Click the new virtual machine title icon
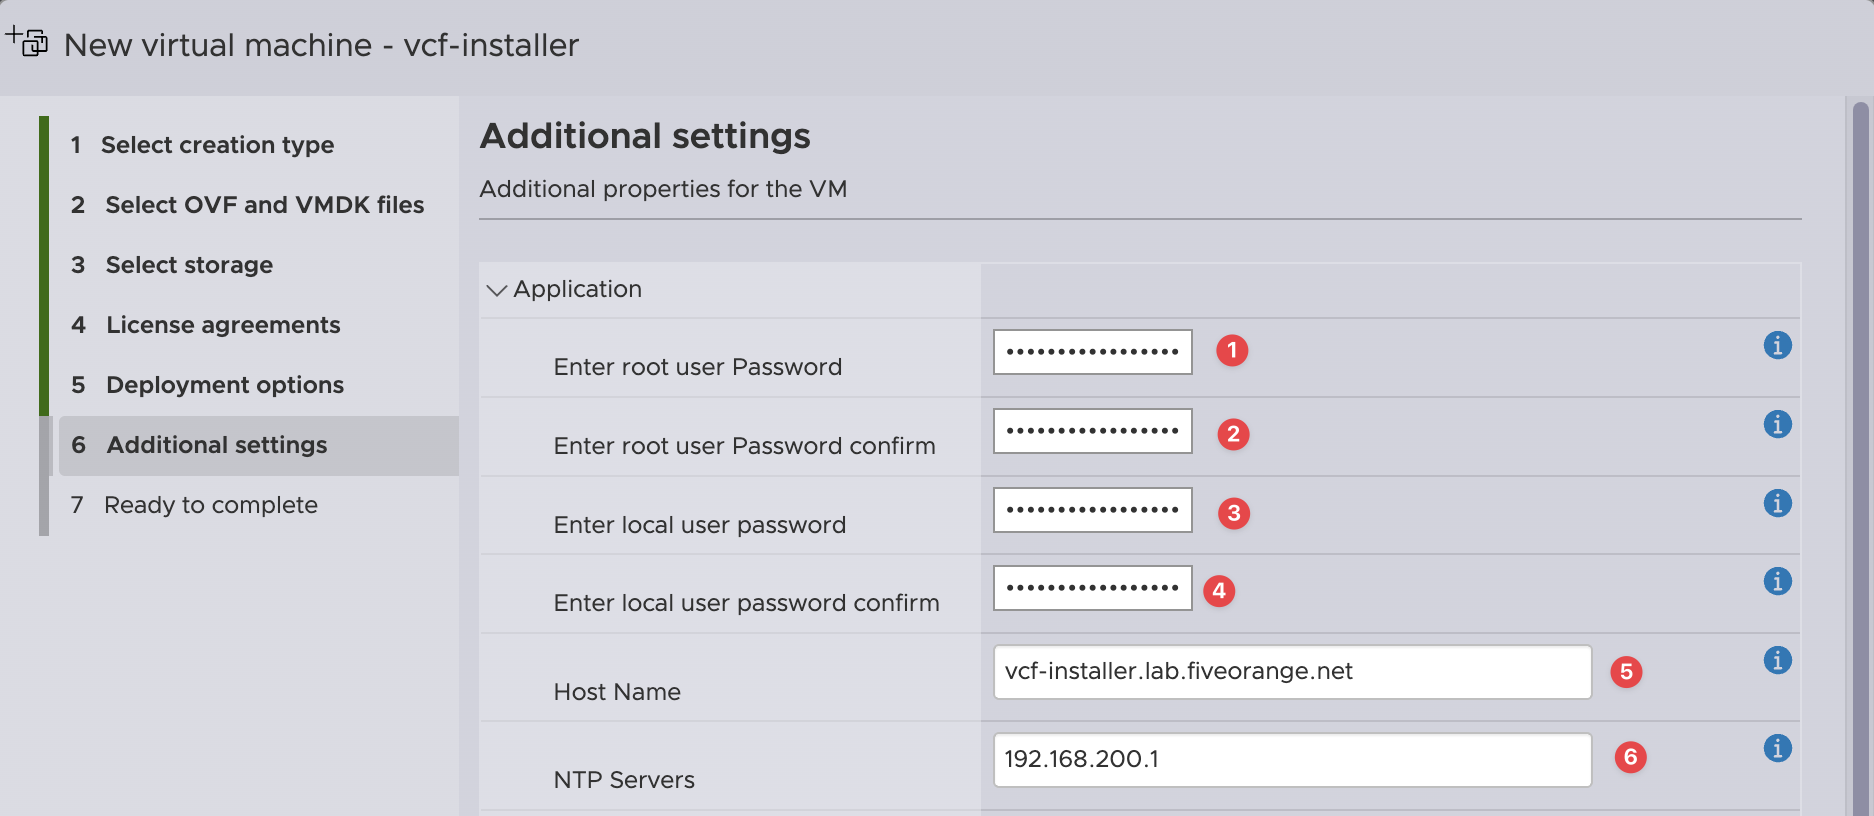This screenshot has width=1874, height=816. pyautogui.click(x=28, y=42)
